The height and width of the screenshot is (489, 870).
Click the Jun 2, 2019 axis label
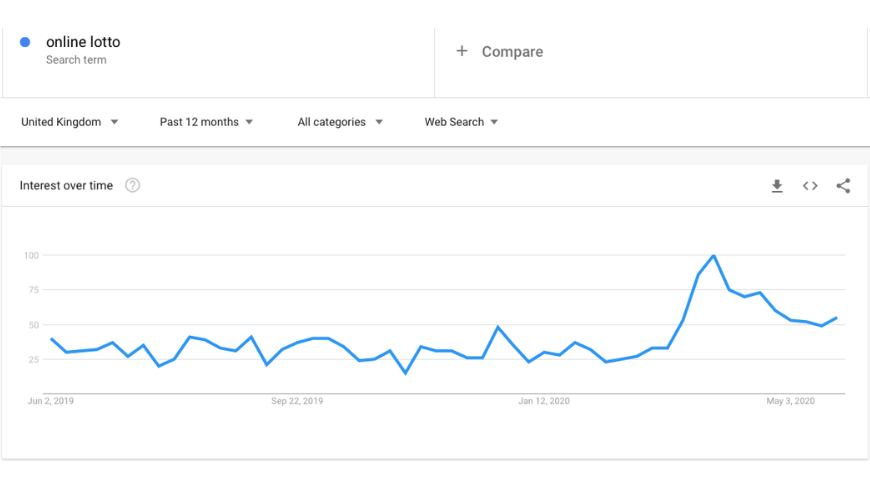(x=50, y=401)
